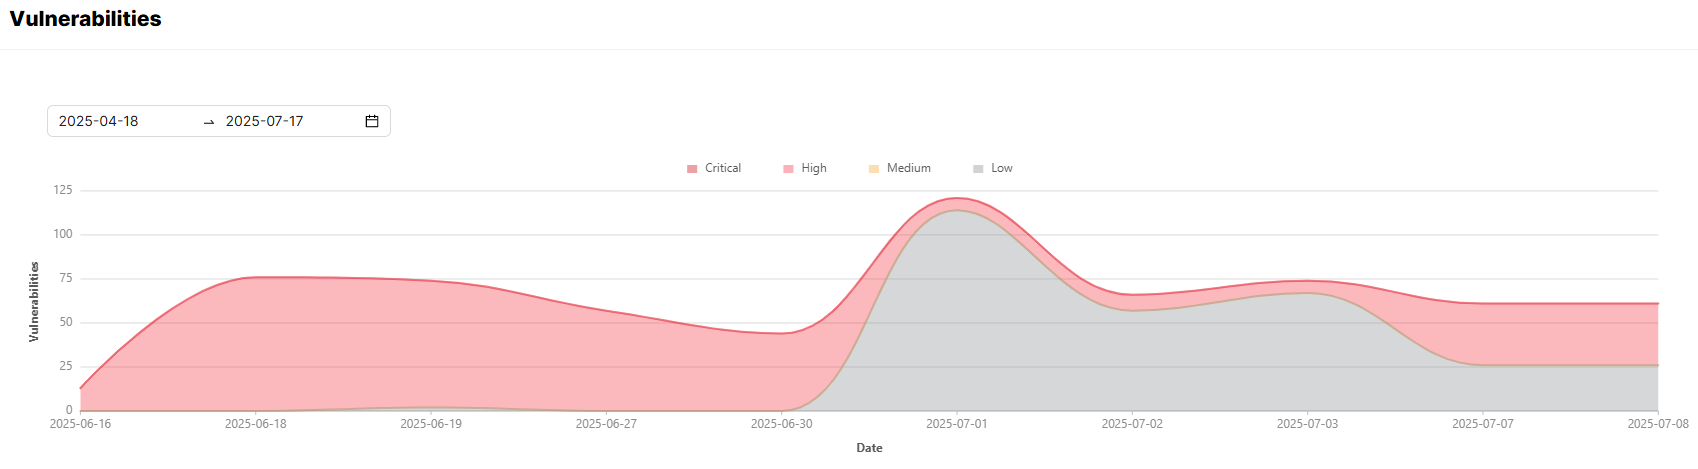Click the vertical Vulnerabilities axis title
The width and height of the screenshot is (1698, 469).
point(34,302)
